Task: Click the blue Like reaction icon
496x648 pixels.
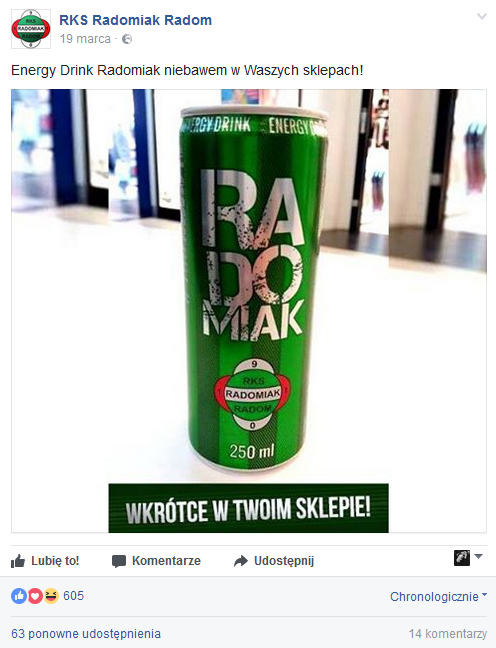Action: coord(19,596)
